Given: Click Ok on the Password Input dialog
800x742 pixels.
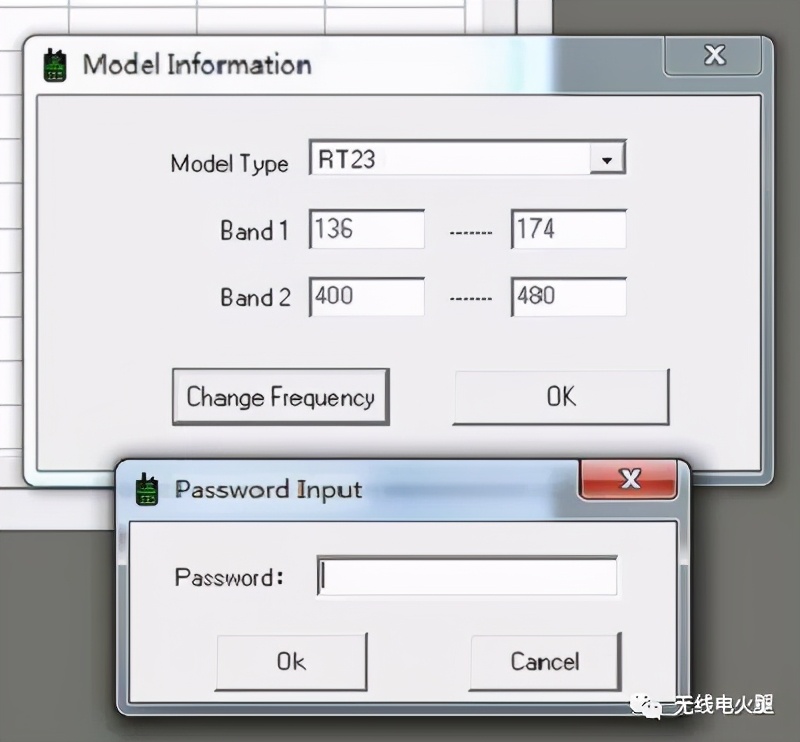Looking at the screenshot, I should [291, 661].
